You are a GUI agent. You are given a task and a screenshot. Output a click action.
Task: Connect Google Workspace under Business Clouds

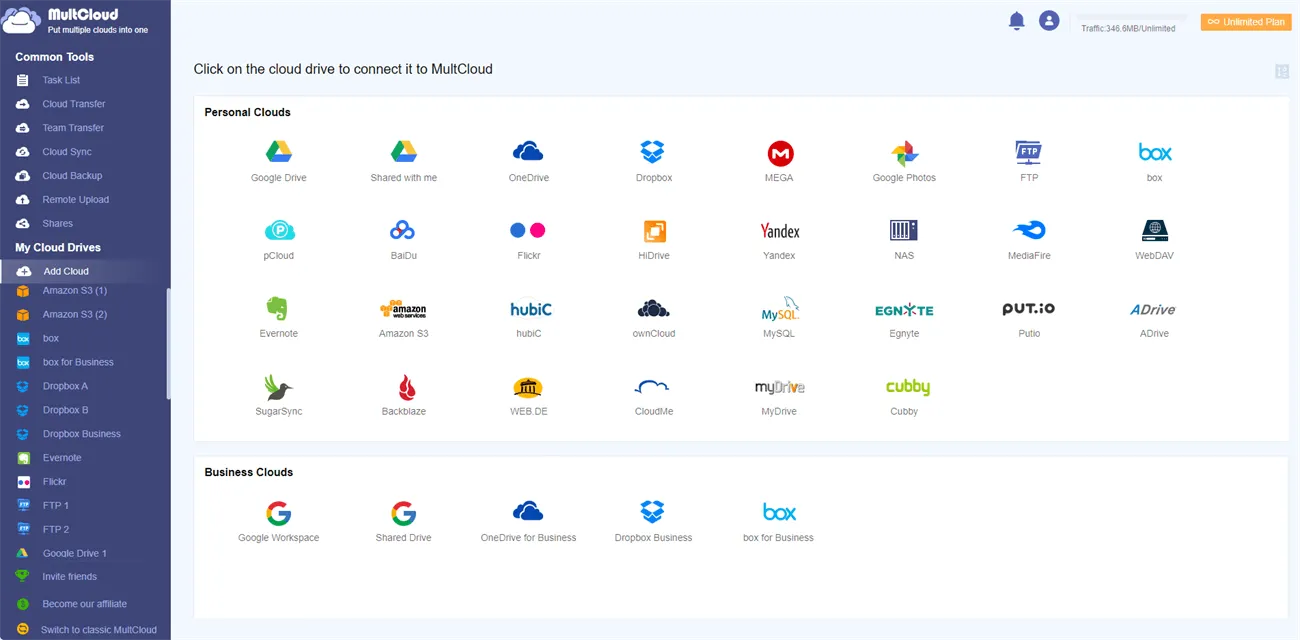tap(278, 513)
